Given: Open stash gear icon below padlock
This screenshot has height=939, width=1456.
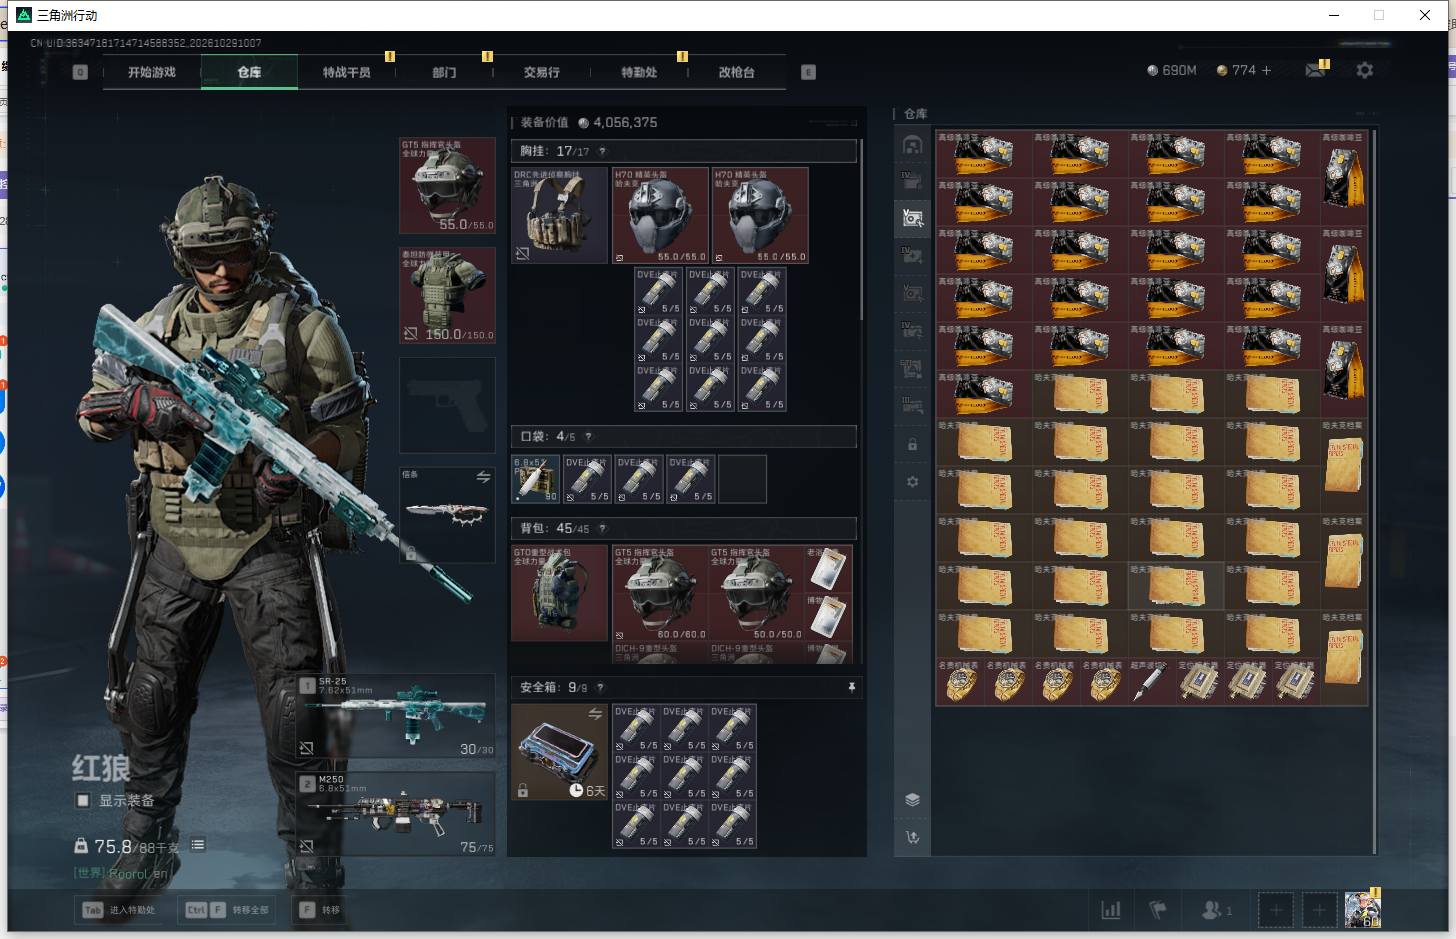Looking at the screenshot, I should (912, 481).
